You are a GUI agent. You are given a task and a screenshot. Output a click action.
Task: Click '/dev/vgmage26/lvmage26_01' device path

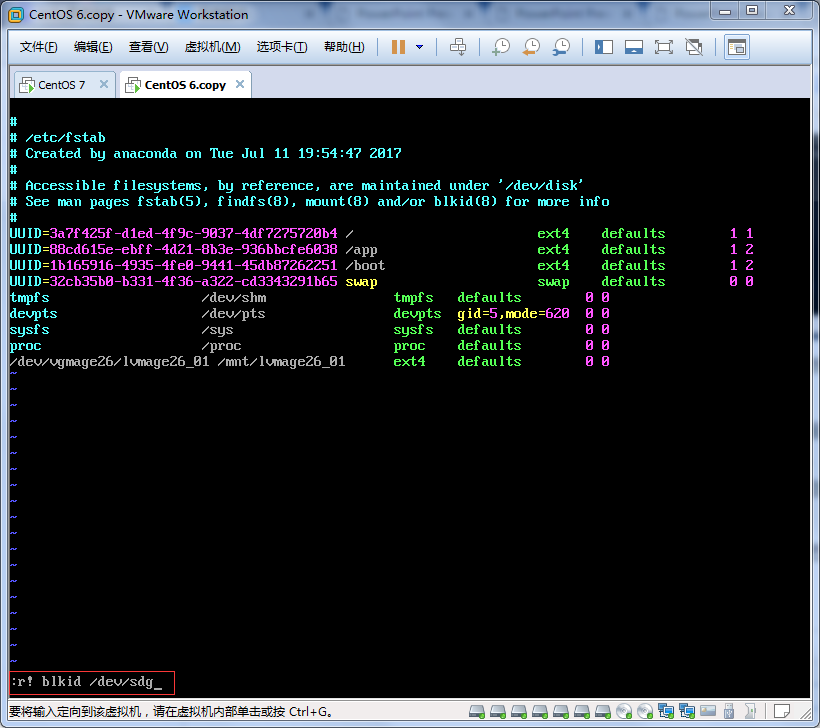click(109, 362)
